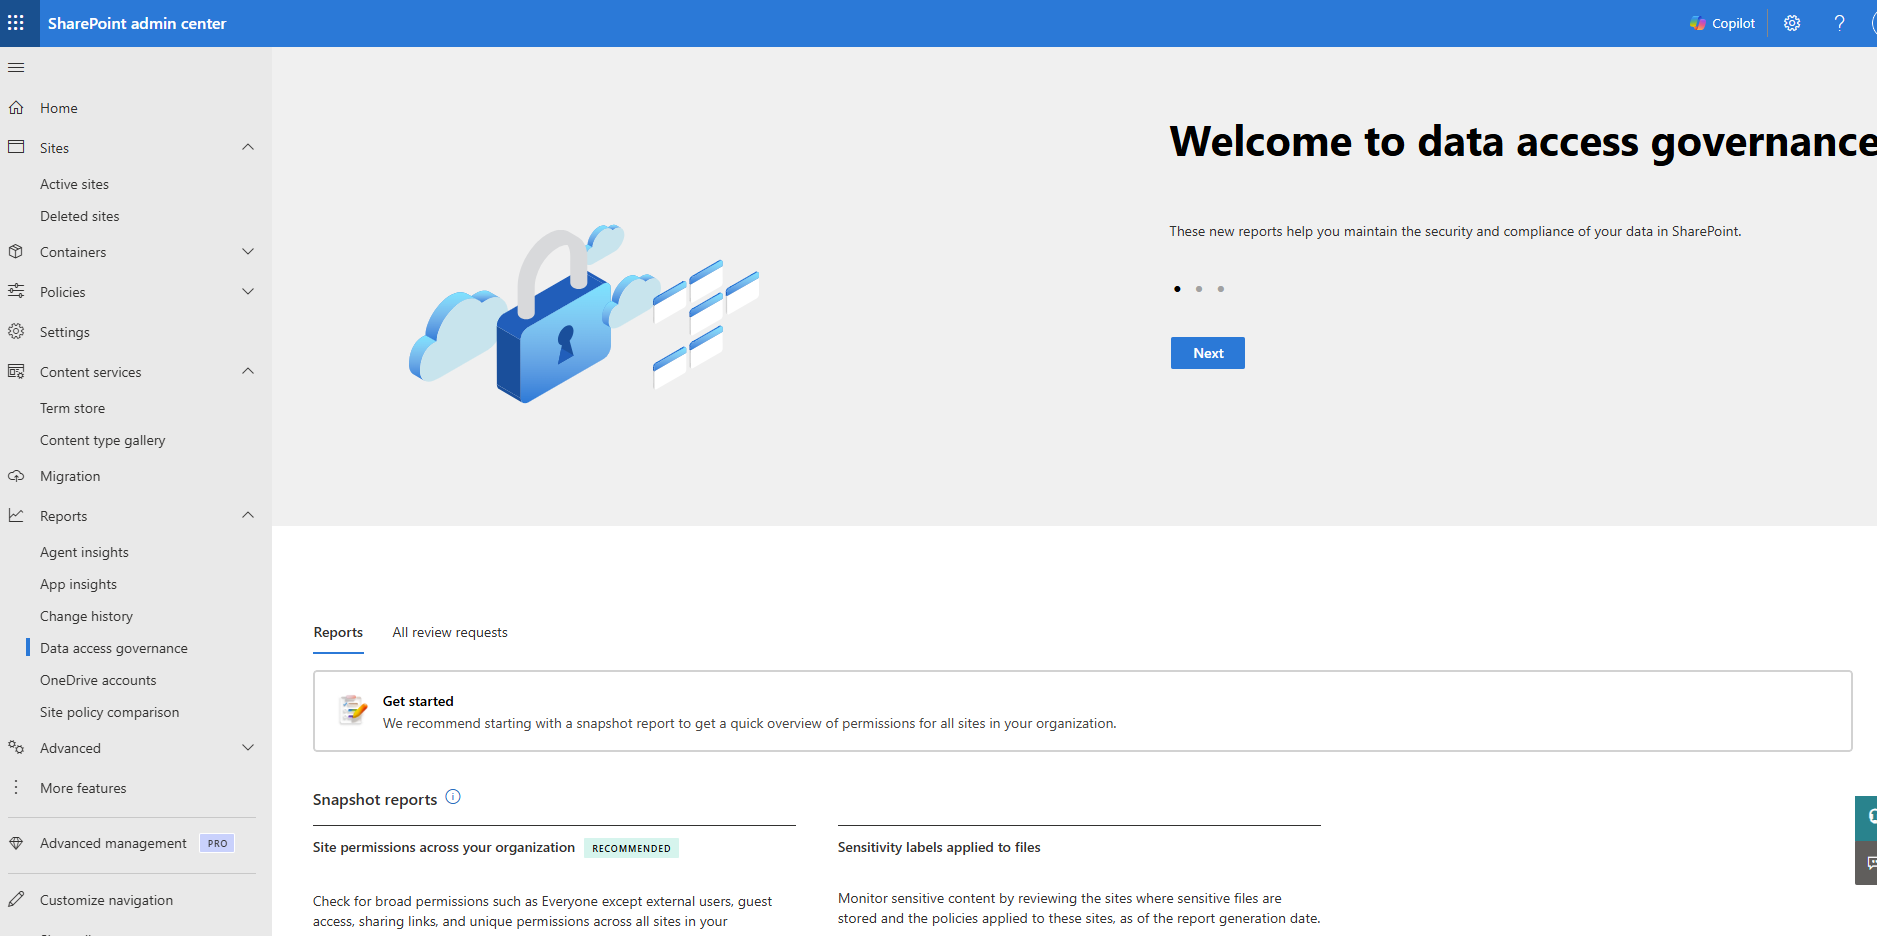Select the Reports tab

pos(338,632)
